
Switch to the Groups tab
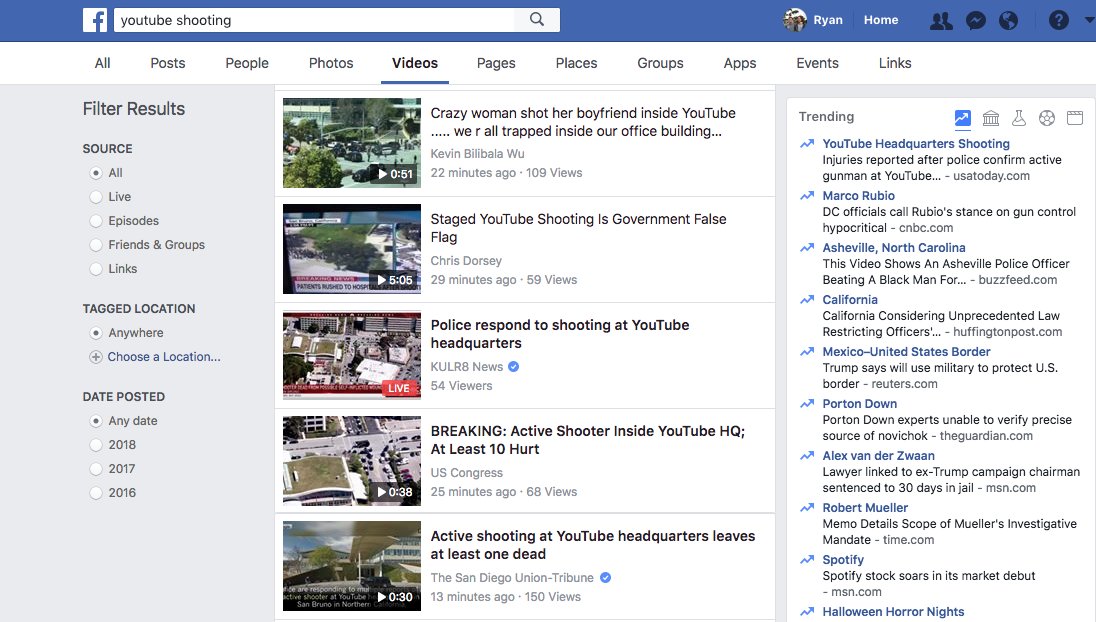click(661, 63)
